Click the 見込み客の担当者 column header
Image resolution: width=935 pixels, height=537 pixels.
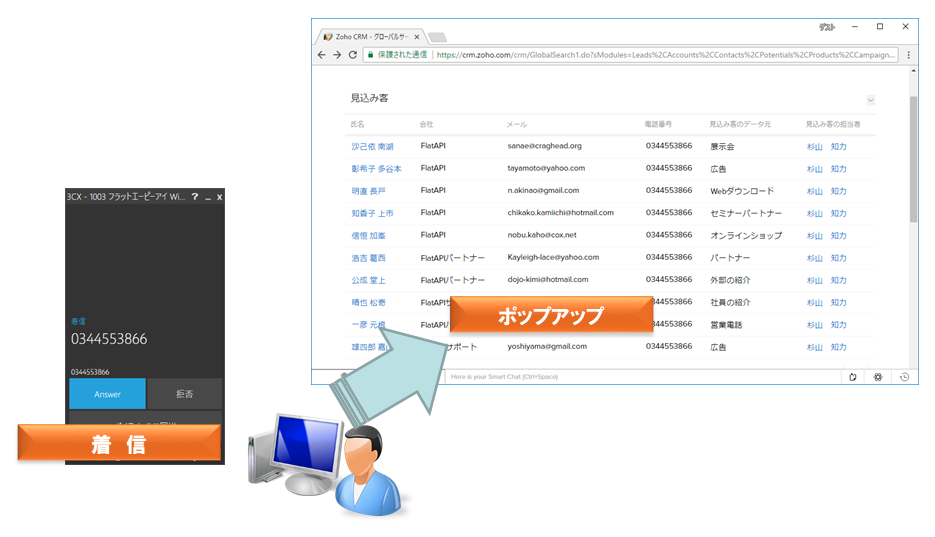pyautogui.click(x=833, y=124)
